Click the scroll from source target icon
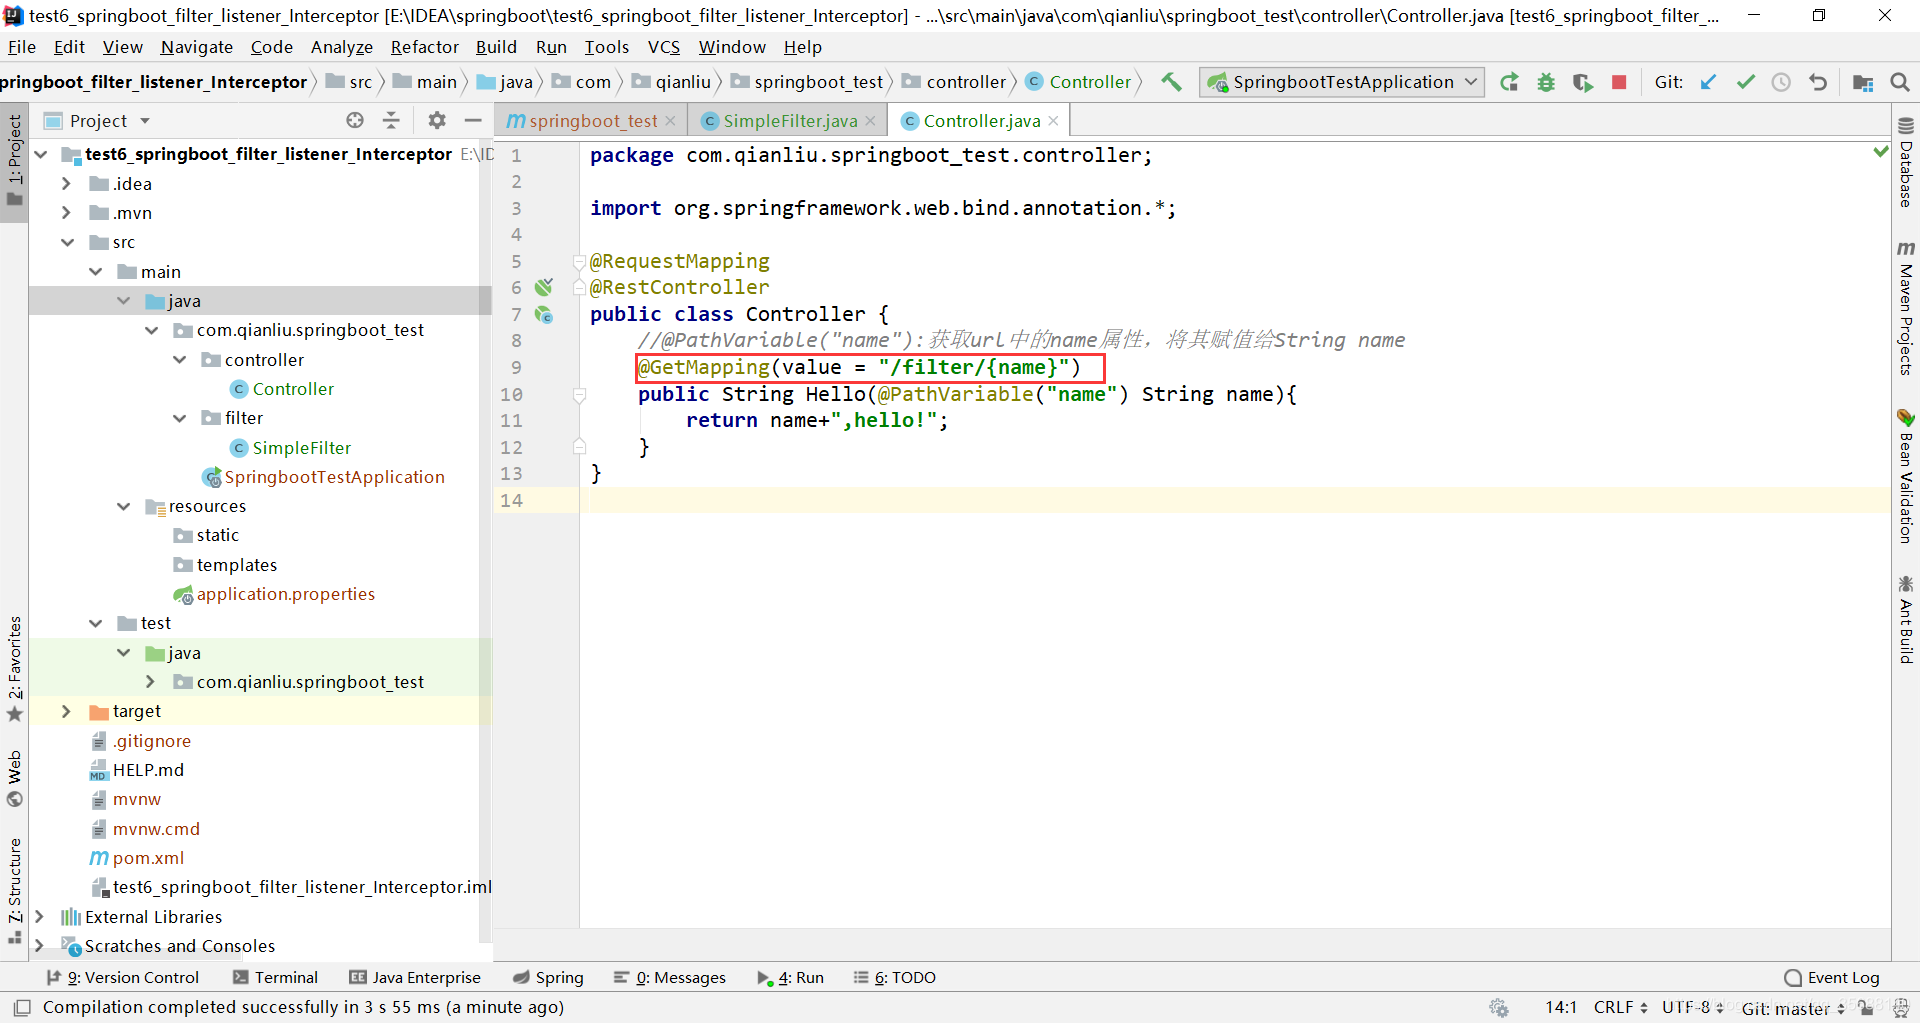 355,120
